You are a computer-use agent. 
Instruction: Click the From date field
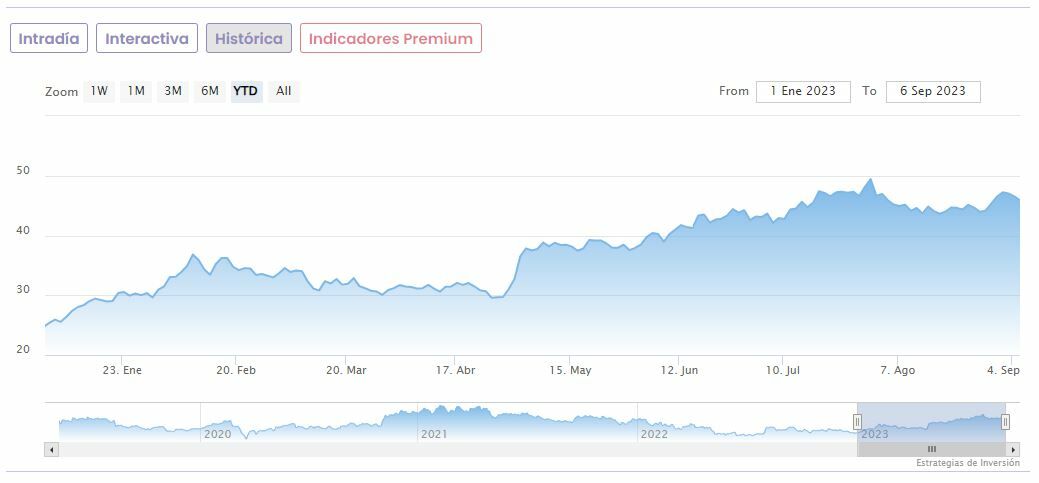pyautogui.click(x=803, y=91)
